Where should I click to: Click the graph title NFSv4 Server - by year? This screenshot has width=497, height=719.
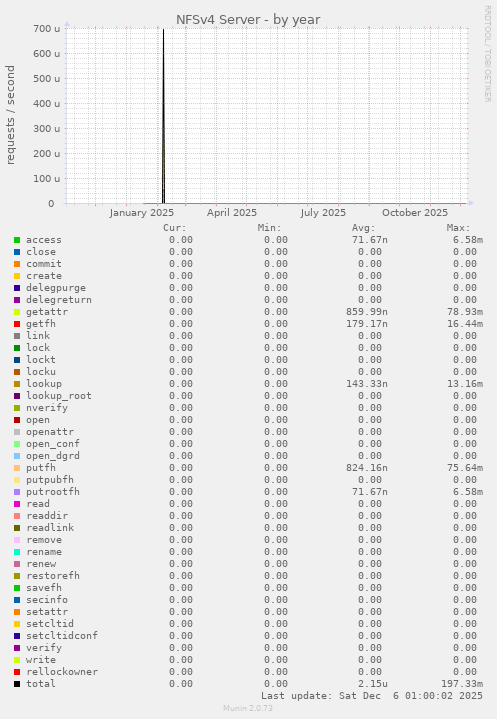[x=248, y=20]
